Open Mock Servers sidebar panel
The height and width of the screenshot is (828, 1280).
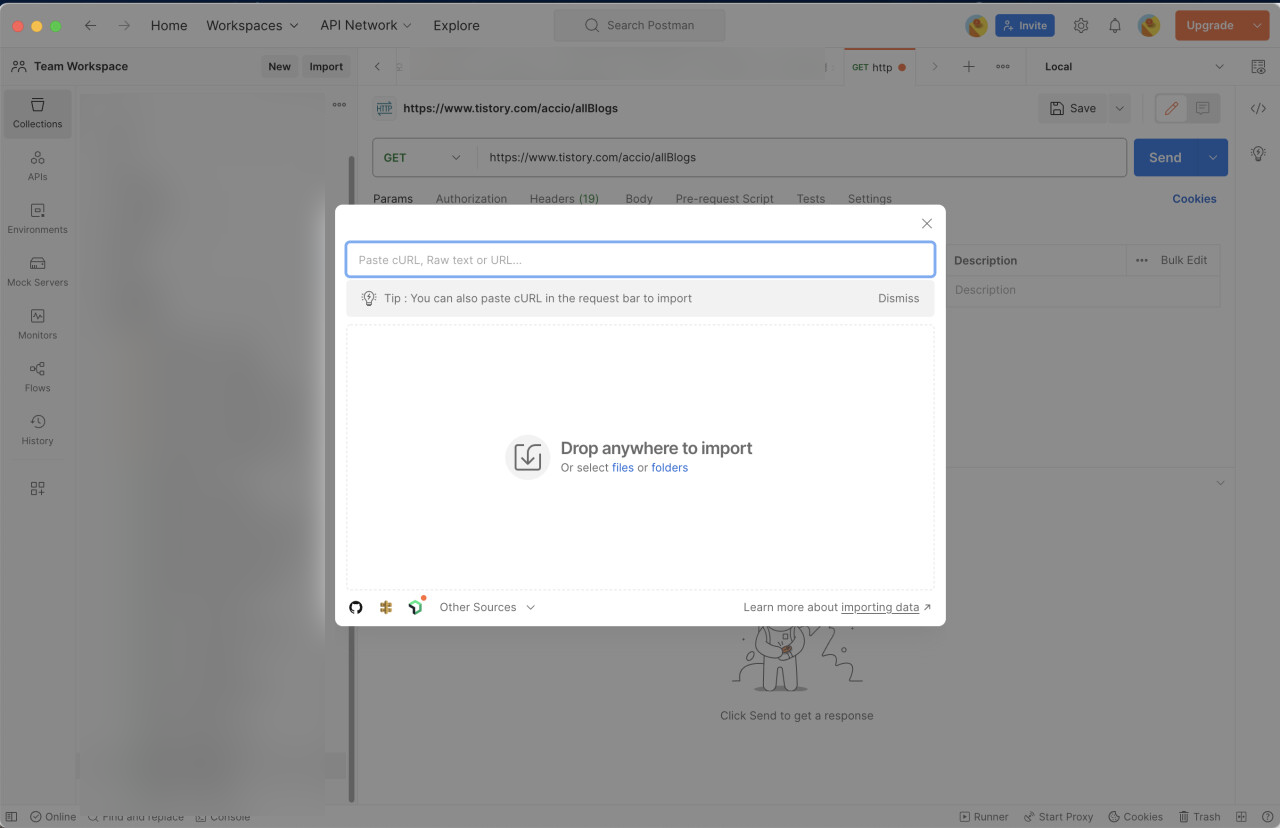pos(38,272)
